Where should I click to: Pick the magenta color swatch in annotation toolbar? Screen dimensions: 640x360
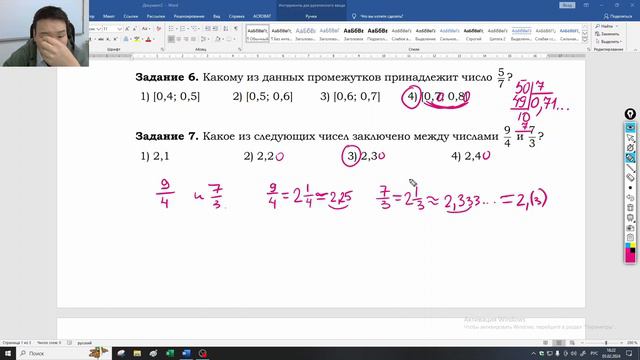(629, 256)
